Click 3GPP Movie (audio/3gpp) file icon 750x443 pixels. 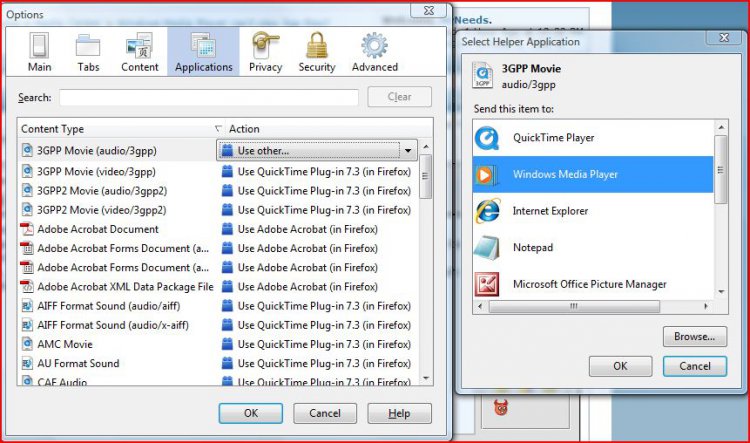[27, 150]
